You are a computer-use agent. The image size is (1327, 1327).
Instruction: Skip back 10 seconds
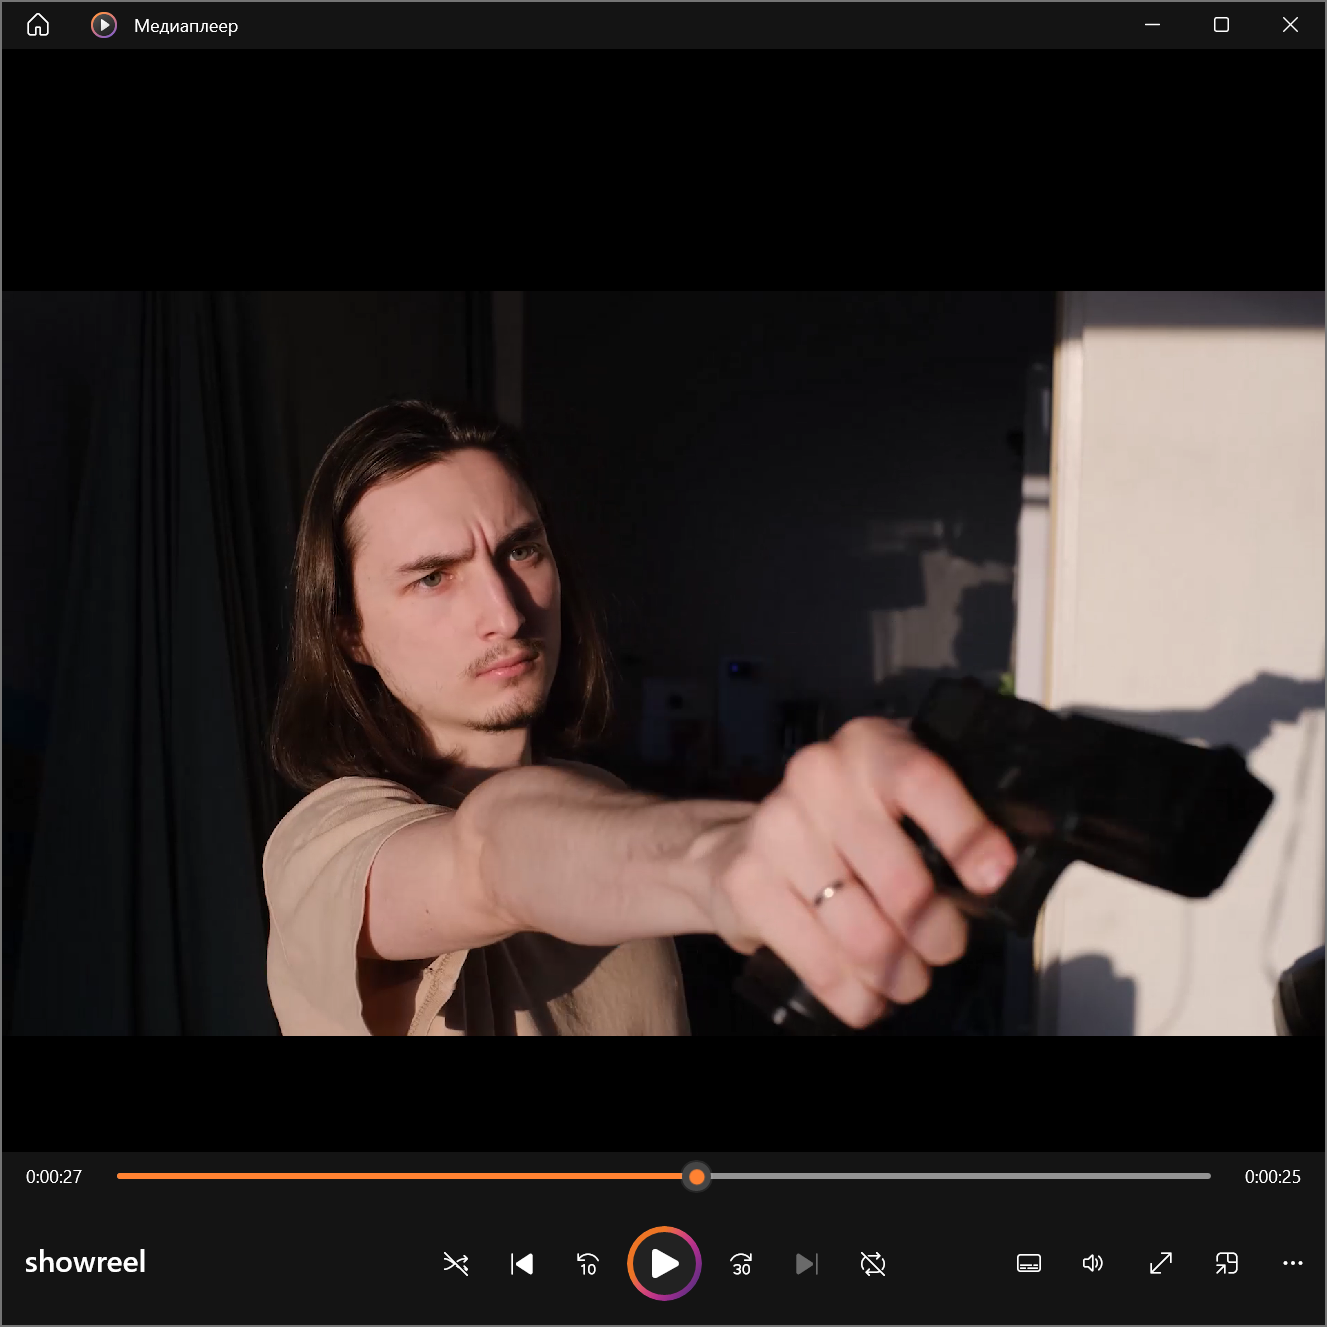588,1264
